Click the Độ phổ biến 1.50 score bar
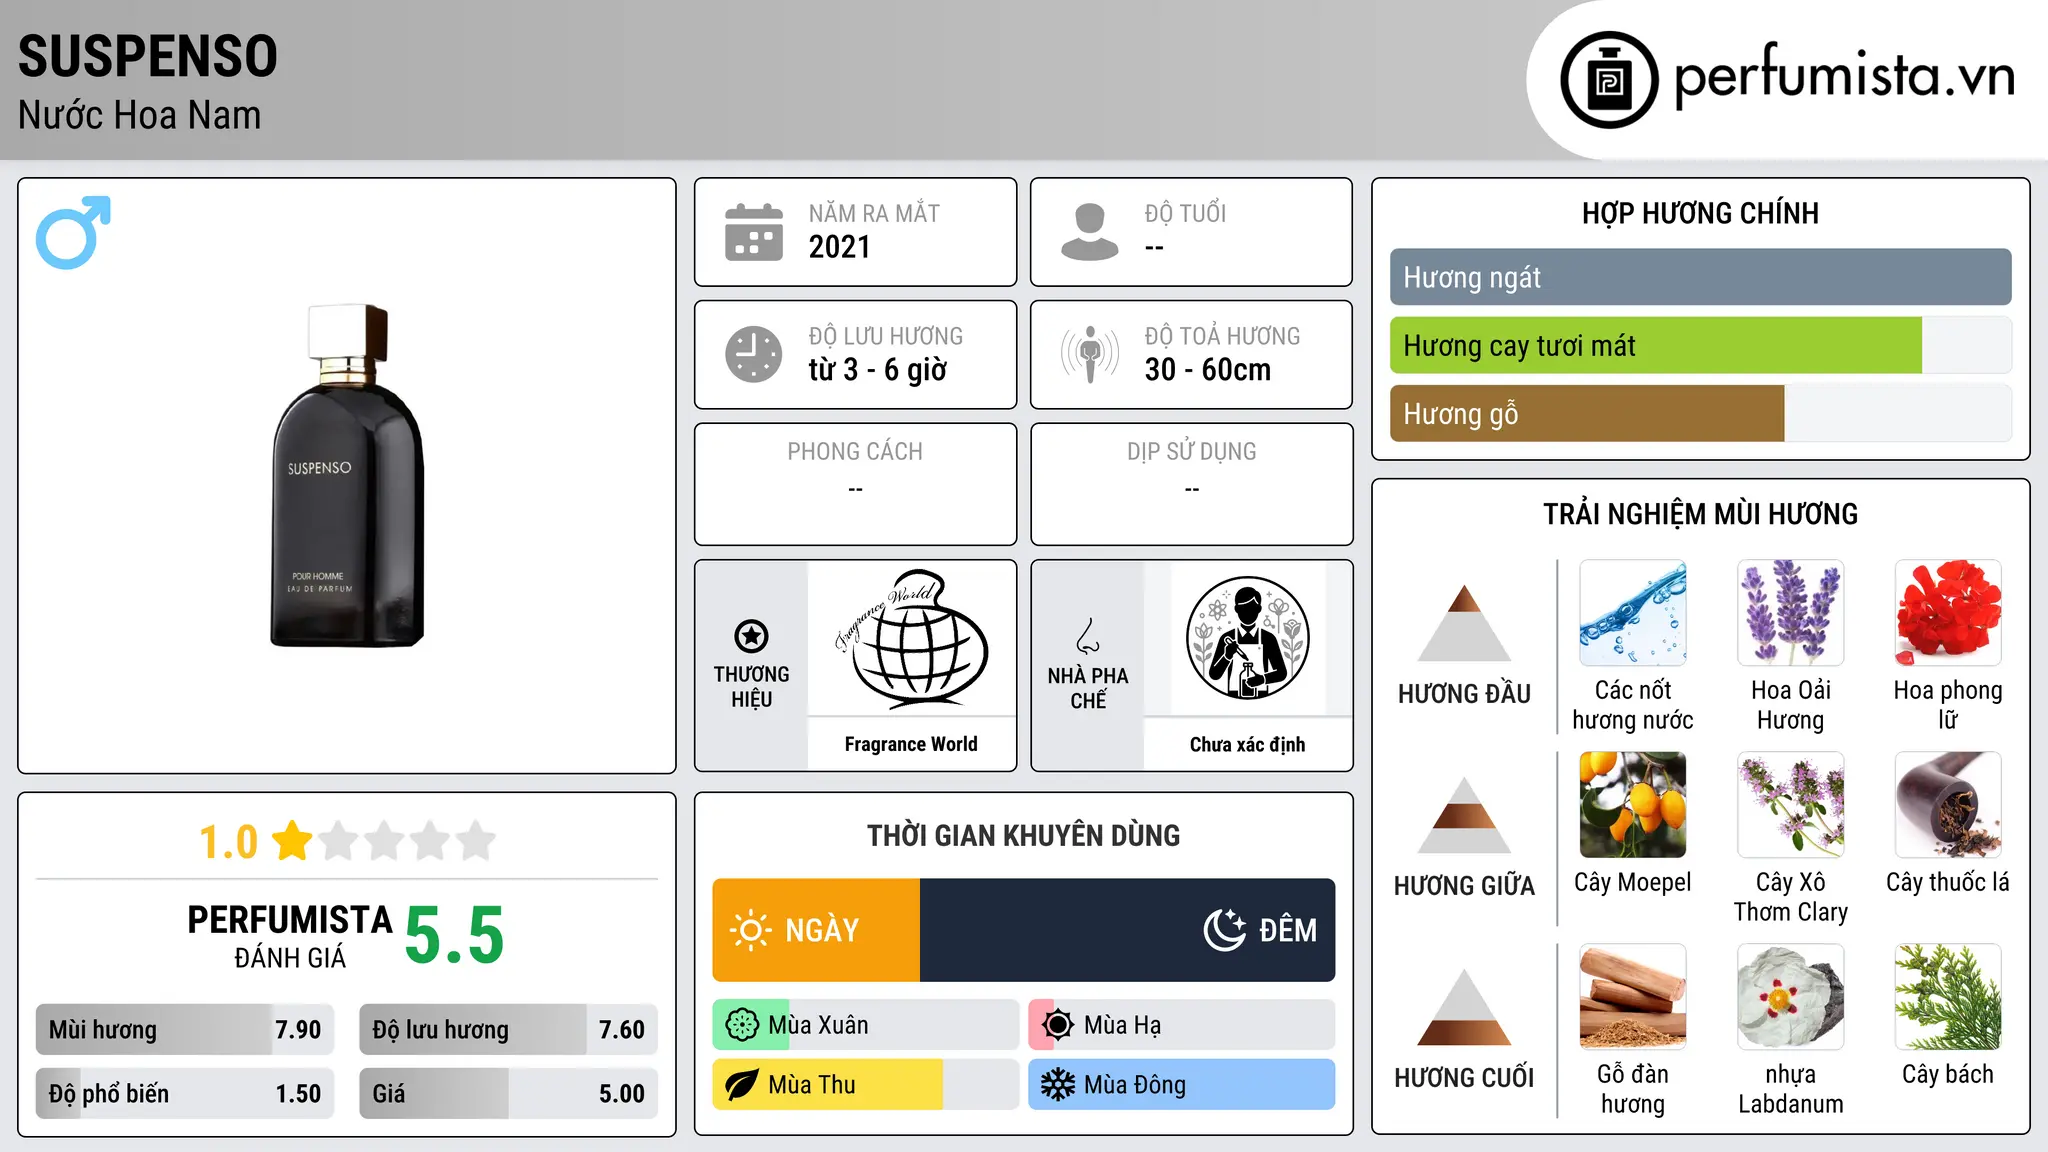The image size is (2048, 1152). coord(185,1094)
